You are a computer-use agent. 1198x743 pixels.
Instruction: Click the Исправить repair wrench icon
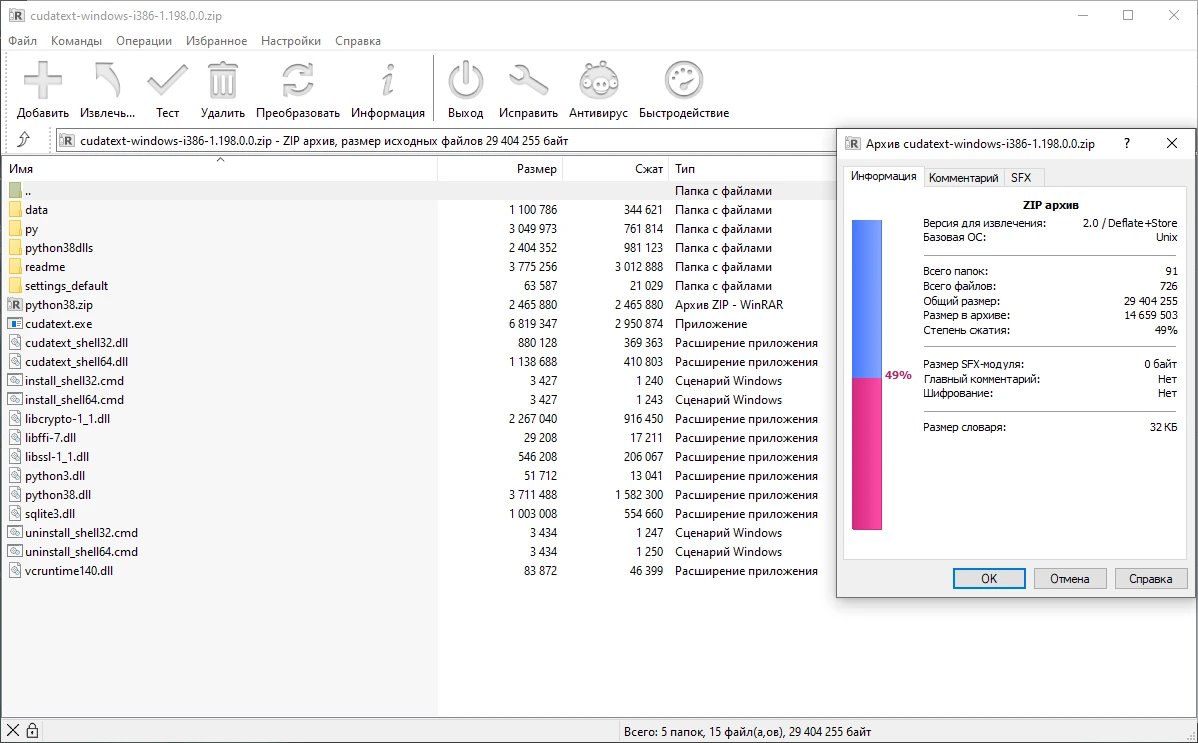(528, 80)
